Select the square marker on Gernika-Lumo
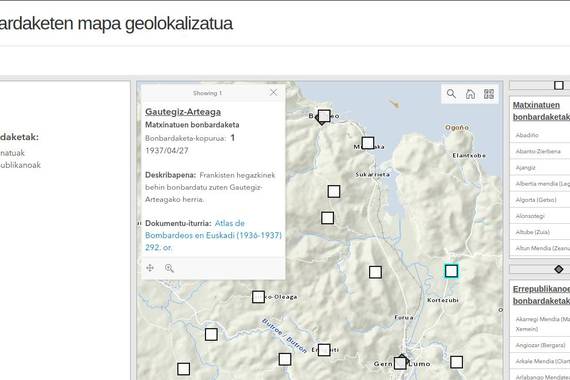 coord(400,363)
